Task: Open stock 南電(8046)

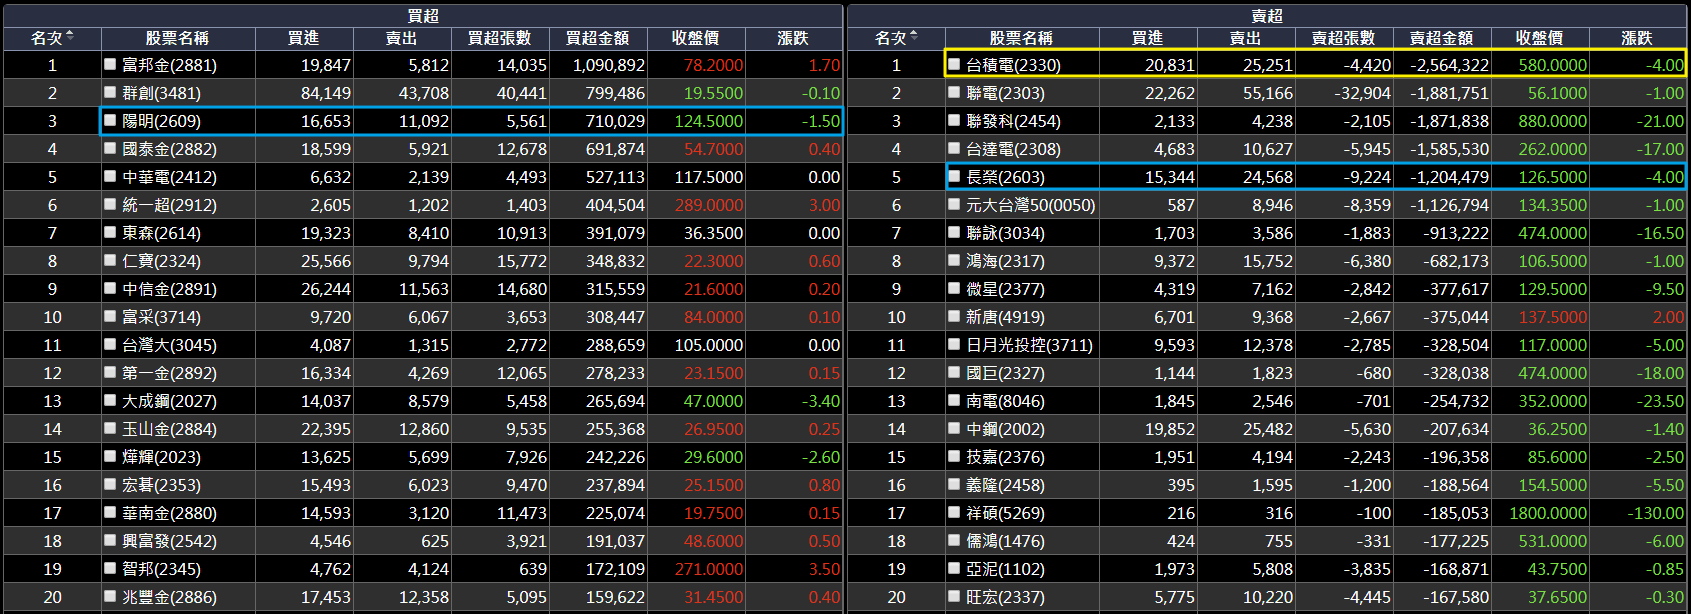Action: point(1005,401)
